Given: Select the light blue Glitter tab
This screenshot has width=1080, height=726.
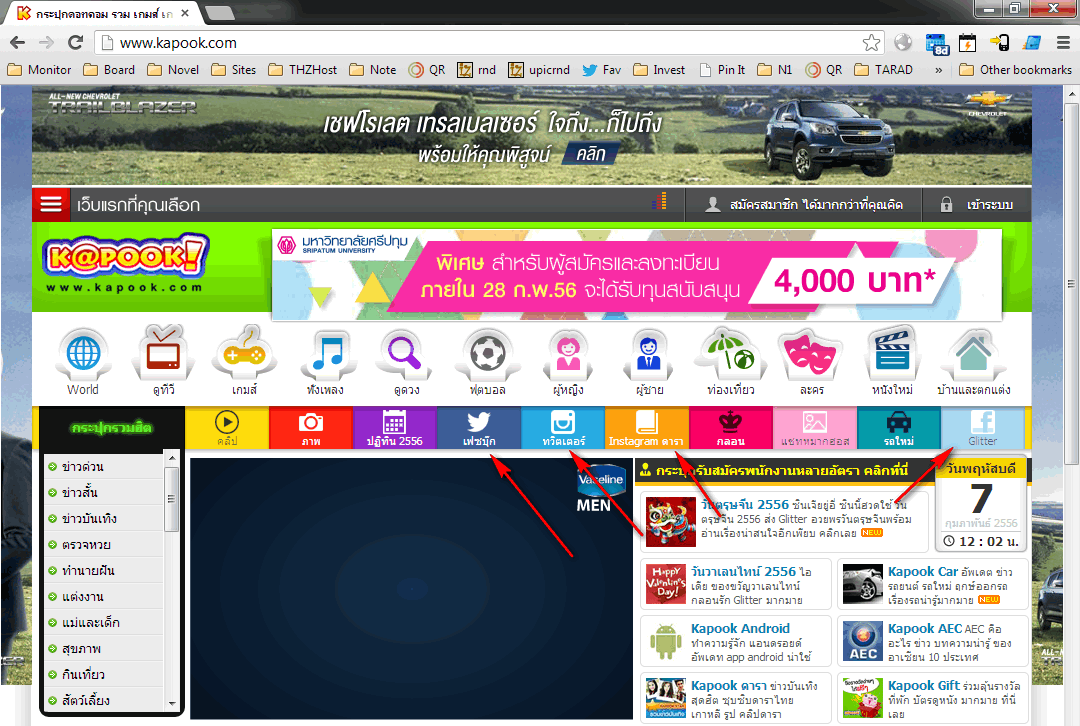Looking at the screenshot, I should coord(983,428).
